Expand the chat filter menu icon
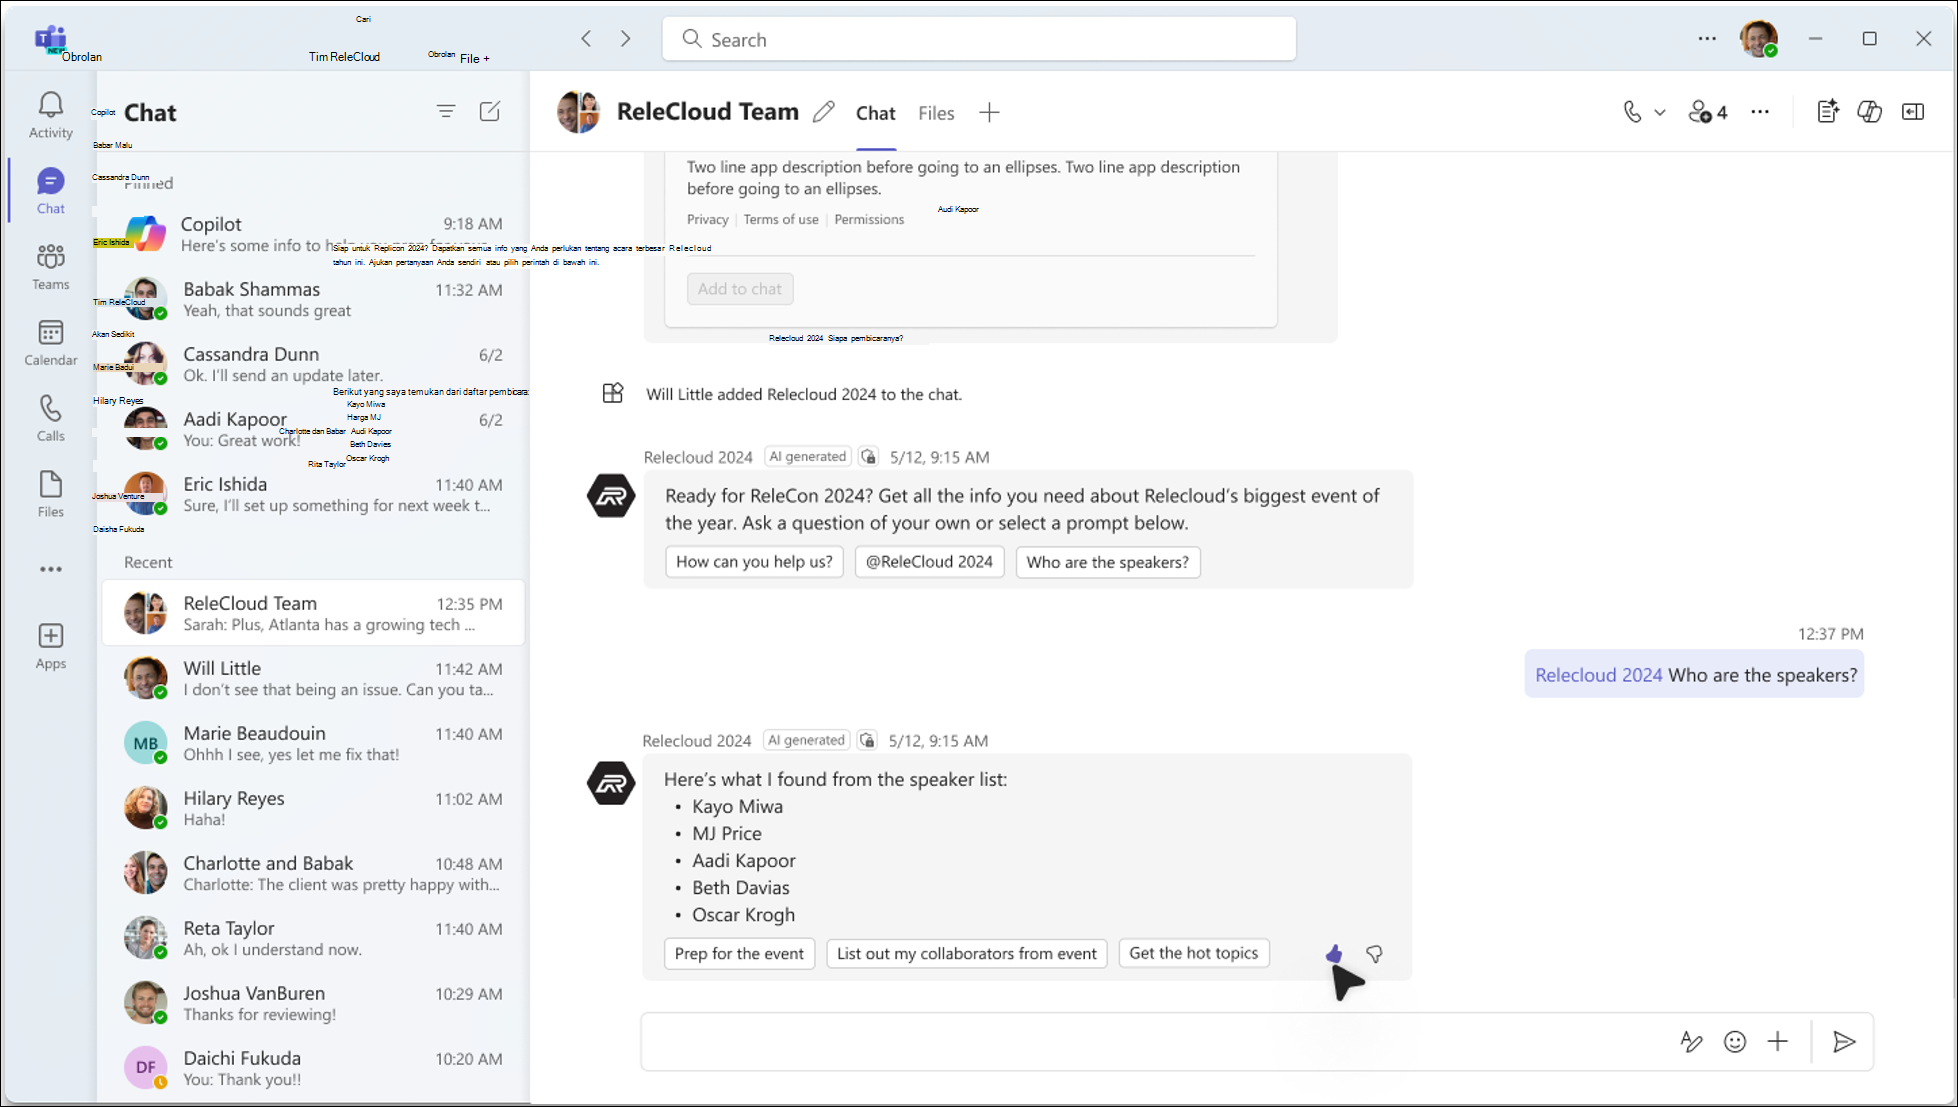The image size is (1958, 1107). tap(445, 112)
